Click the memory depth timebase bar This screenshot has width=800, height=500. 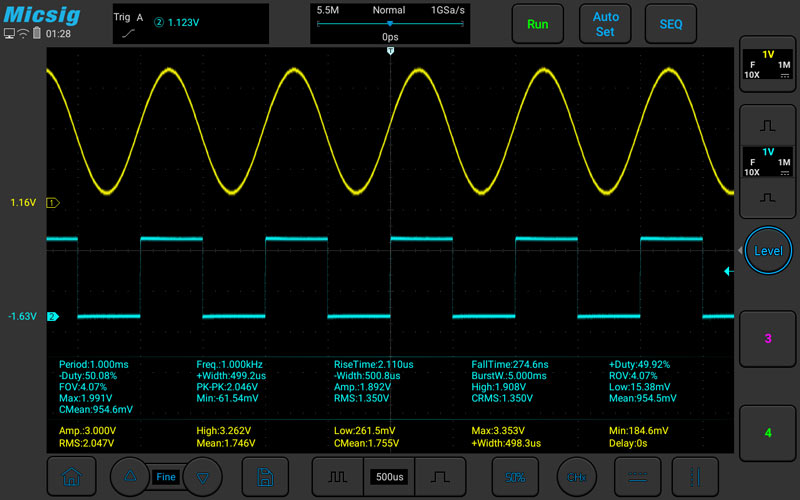(390, 23)
